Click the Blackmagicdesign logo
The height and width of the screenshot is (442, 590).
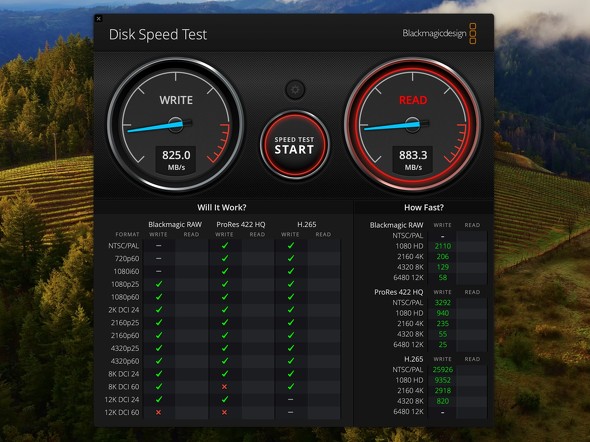(439, 33)
